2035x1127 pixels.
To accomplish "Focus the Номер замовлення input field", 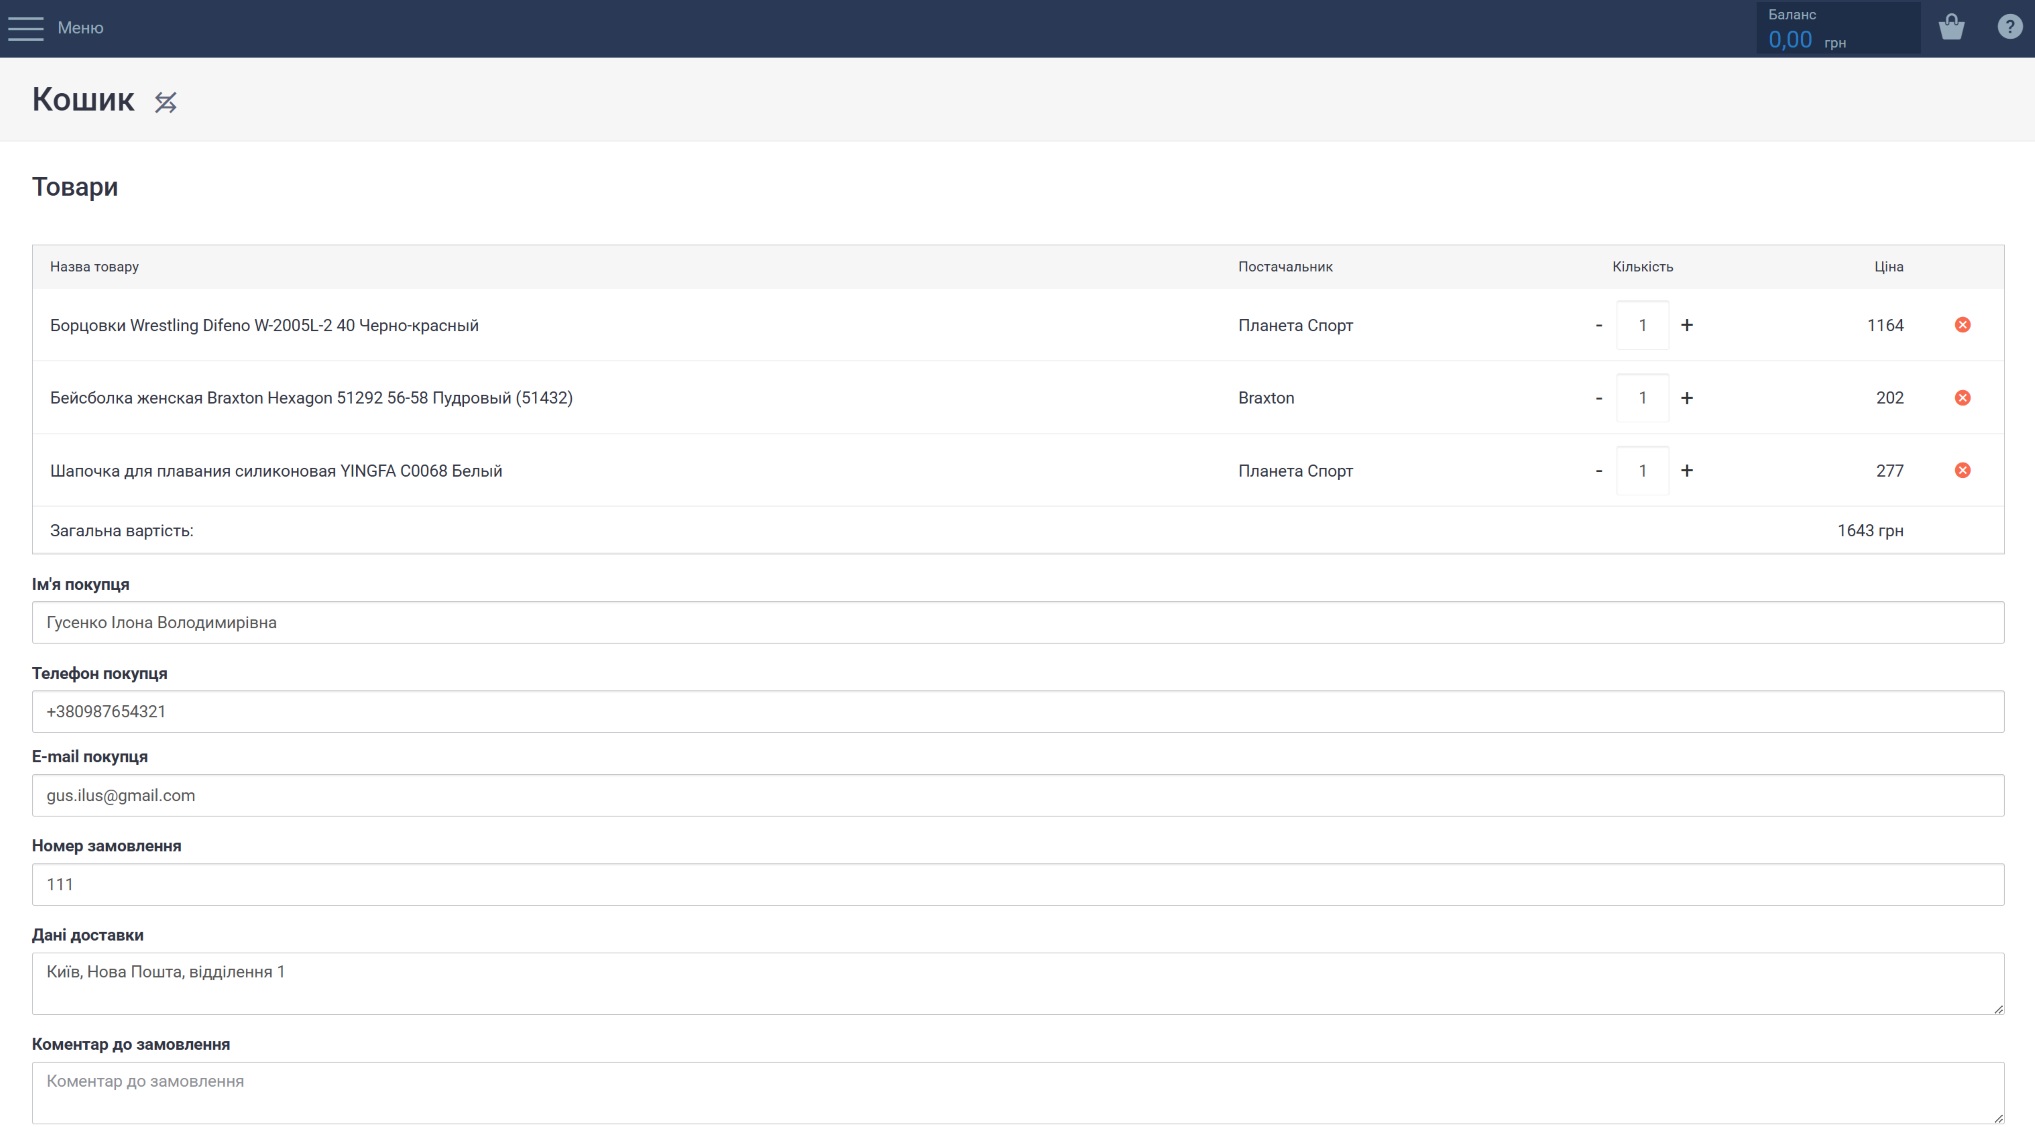I will [x=1018, y=885].
